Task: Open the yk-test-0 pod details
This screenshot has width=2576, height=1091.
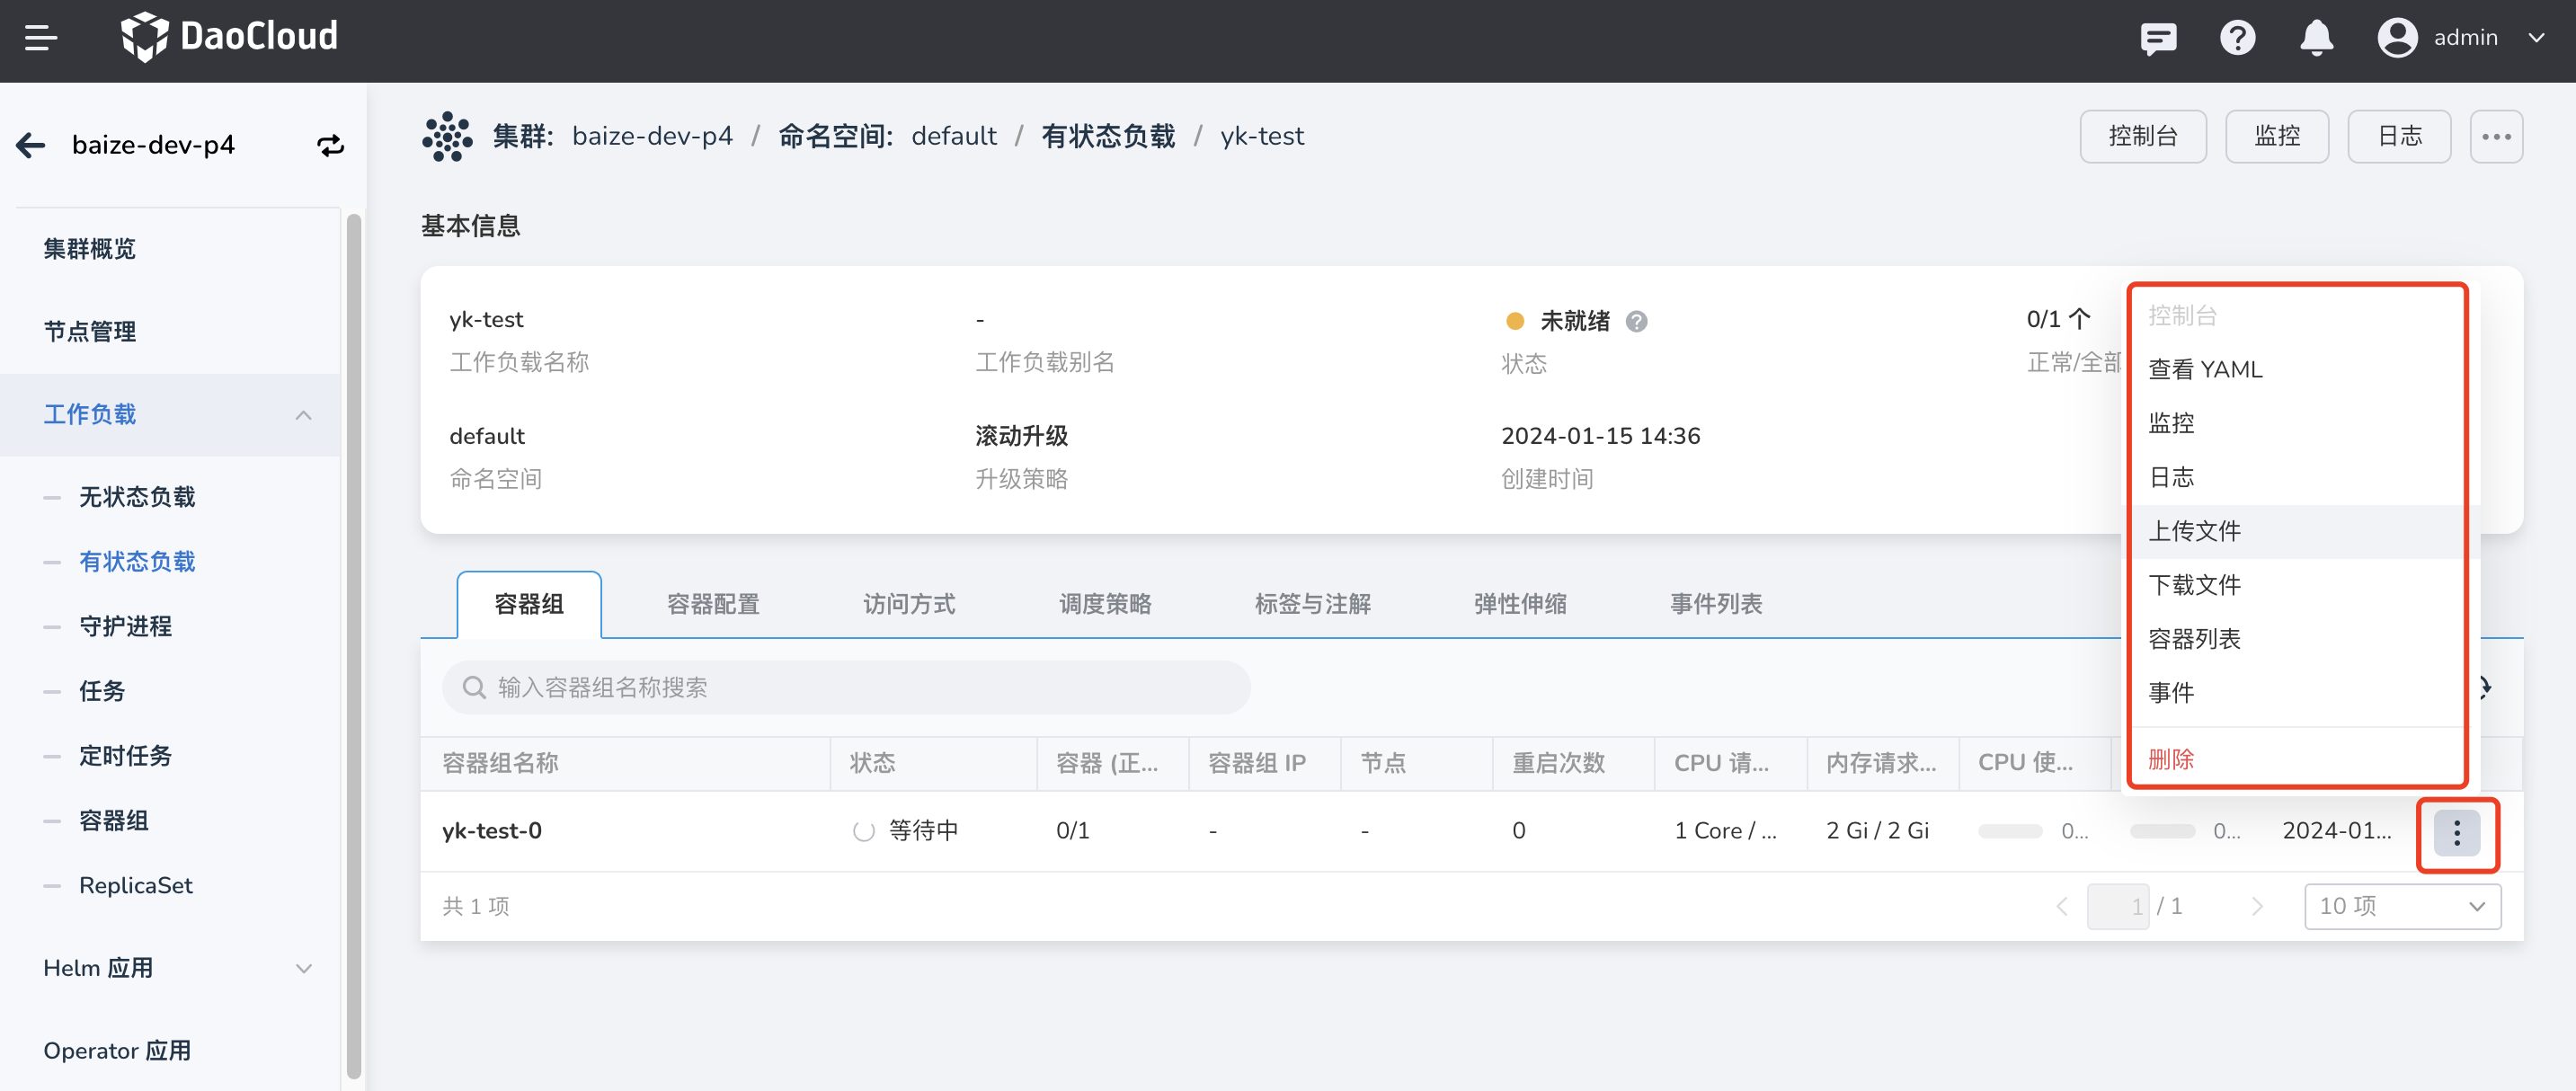Action: tap(491, 830)
